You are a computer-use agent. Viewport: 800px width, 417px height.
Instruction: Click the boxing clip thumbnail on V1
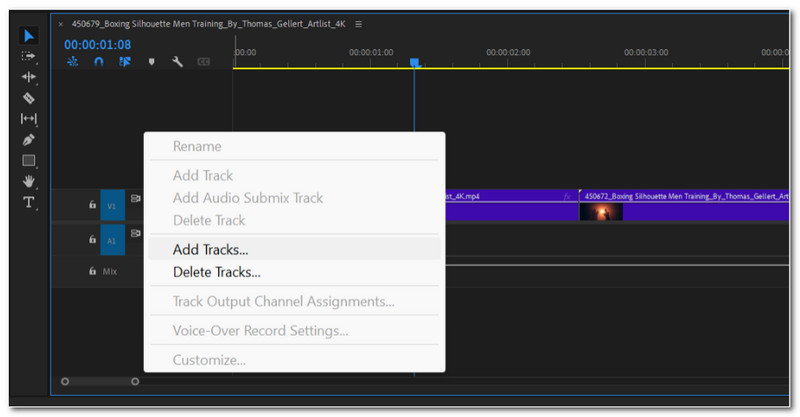pos(601,212)
